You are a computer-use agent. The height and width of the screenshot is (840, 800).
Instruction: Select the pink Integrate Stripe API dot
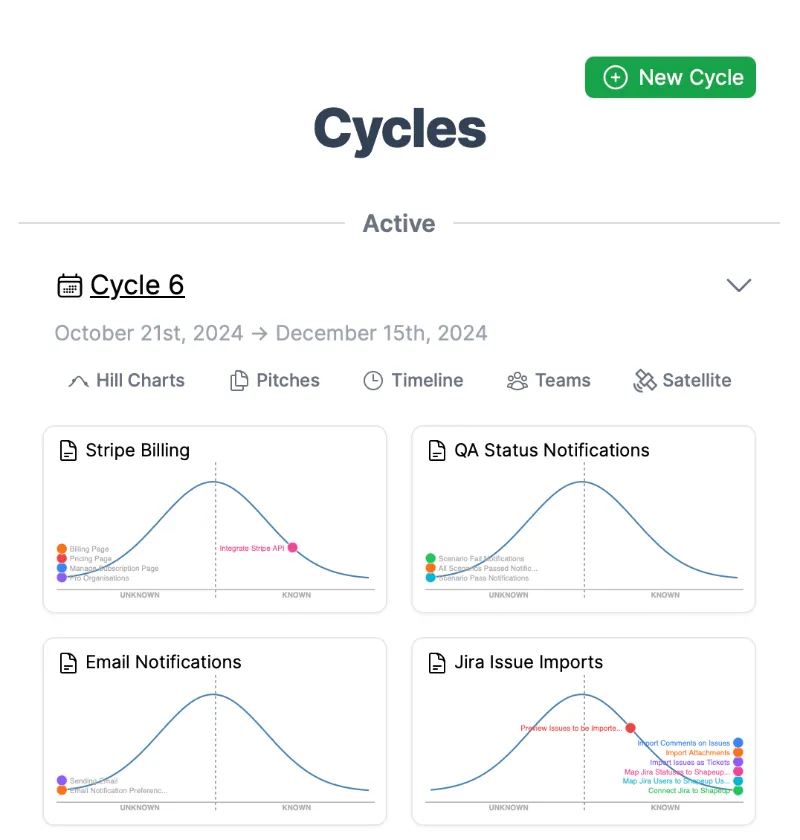293,548
